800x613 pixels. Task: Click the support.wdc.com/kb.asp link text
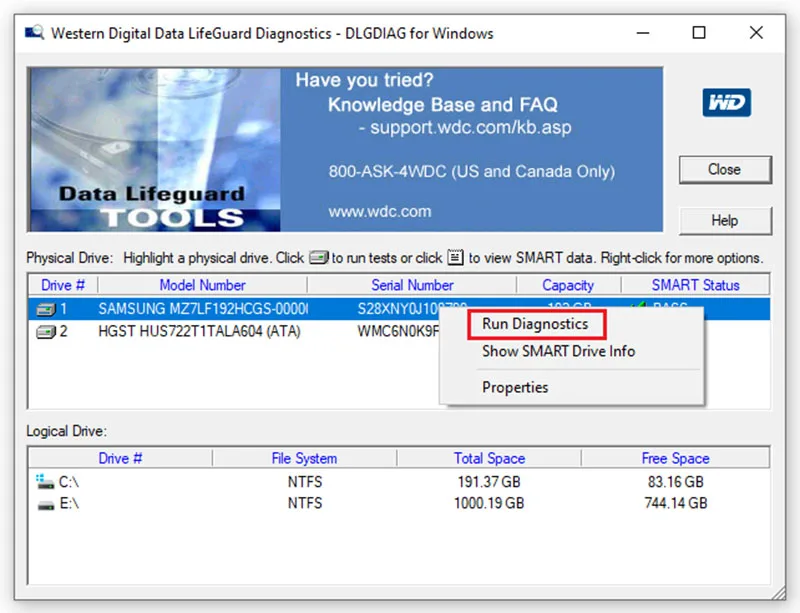(470, 127)
